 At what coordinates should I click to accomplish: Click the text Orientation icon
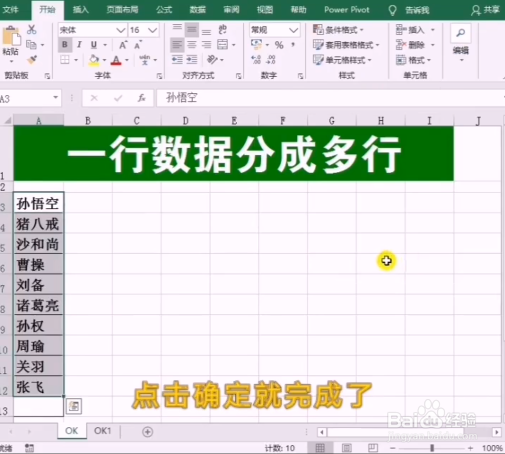pos(212,60)
